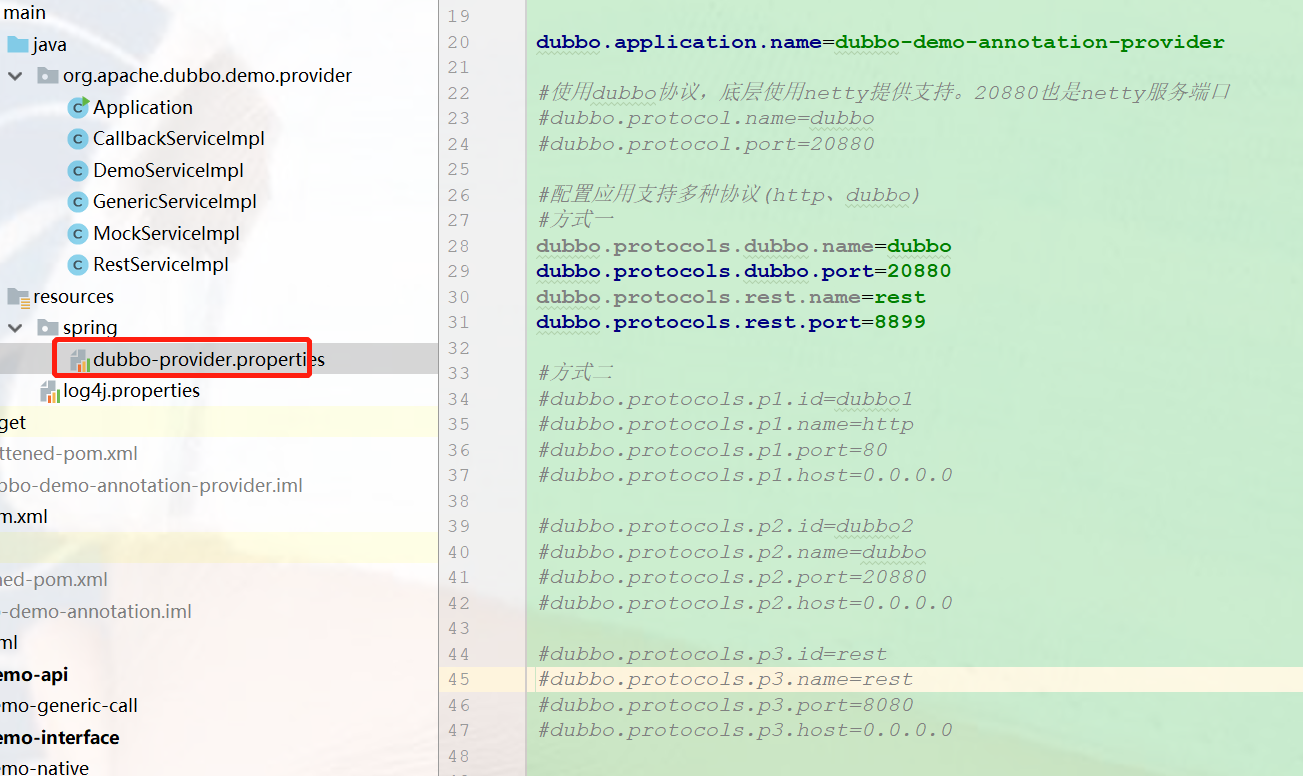
Task: Open CallbackServiceImpl in the project tree
Action: coord(179,139)
